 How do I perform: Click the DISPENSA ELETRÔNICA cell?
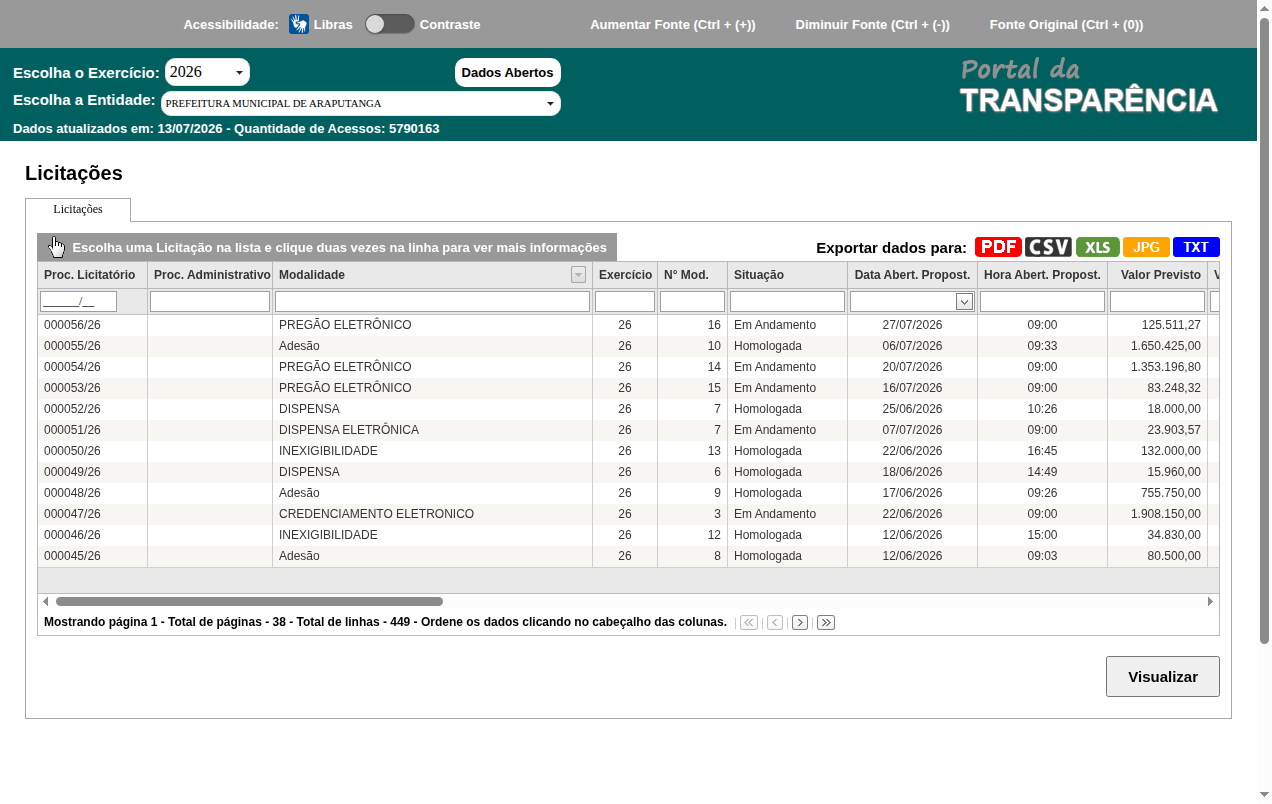[x=432, y=430]
